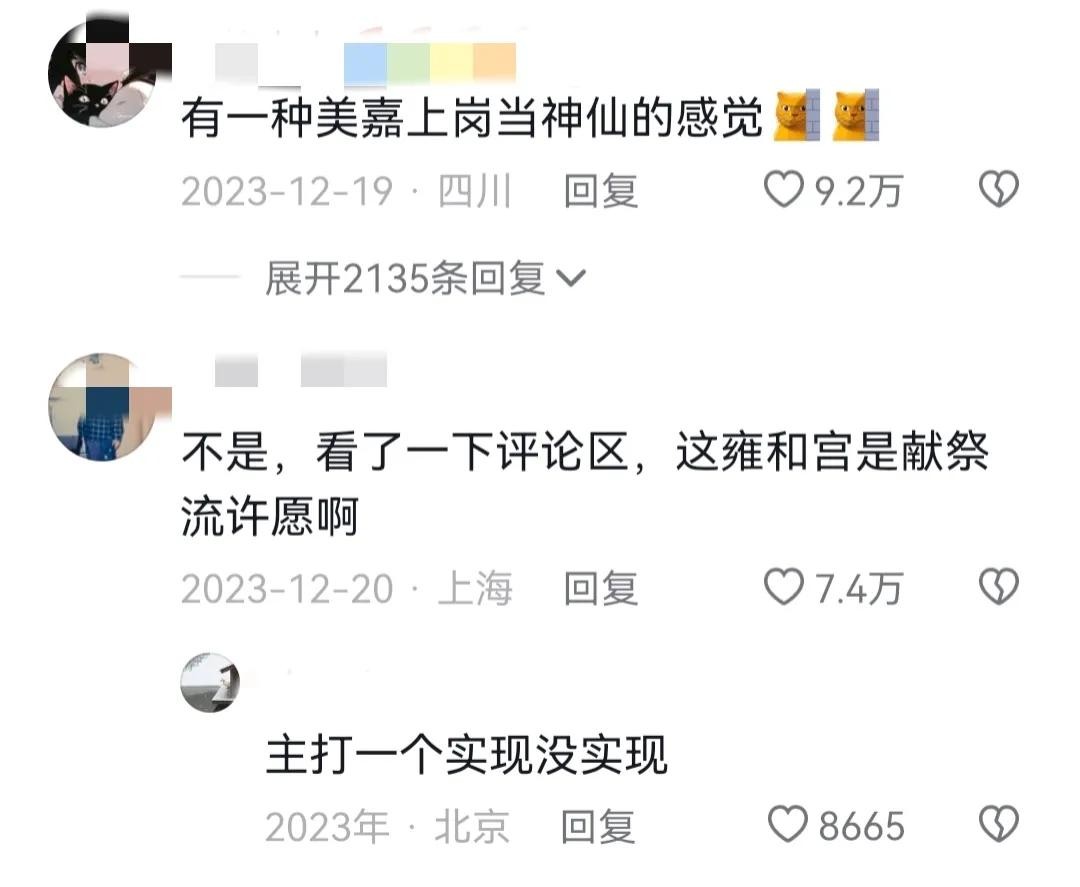Open the small avatar of 北京 replier

[210, 682]
